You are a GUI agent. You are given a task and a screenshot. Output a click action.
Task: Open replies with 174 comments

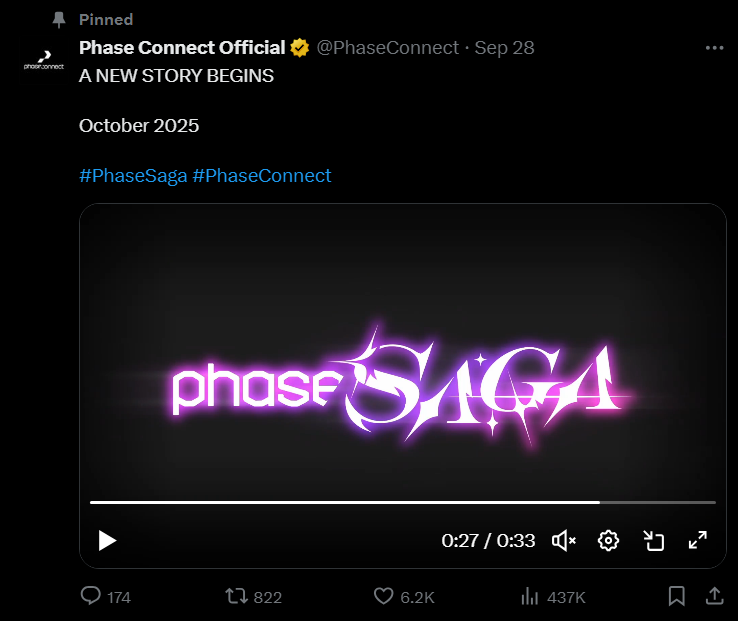(x=91, y=597)
